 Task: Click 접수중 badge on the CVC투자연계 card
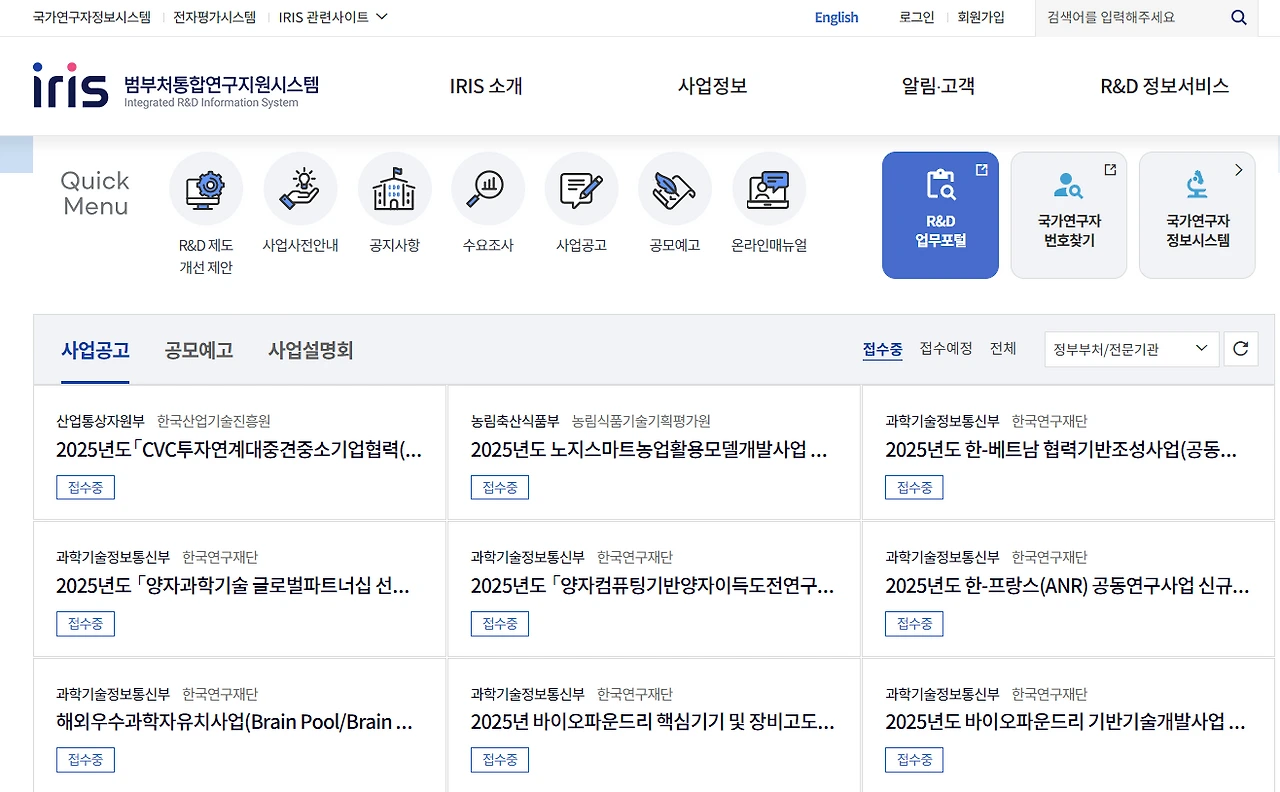coord(85,487)
